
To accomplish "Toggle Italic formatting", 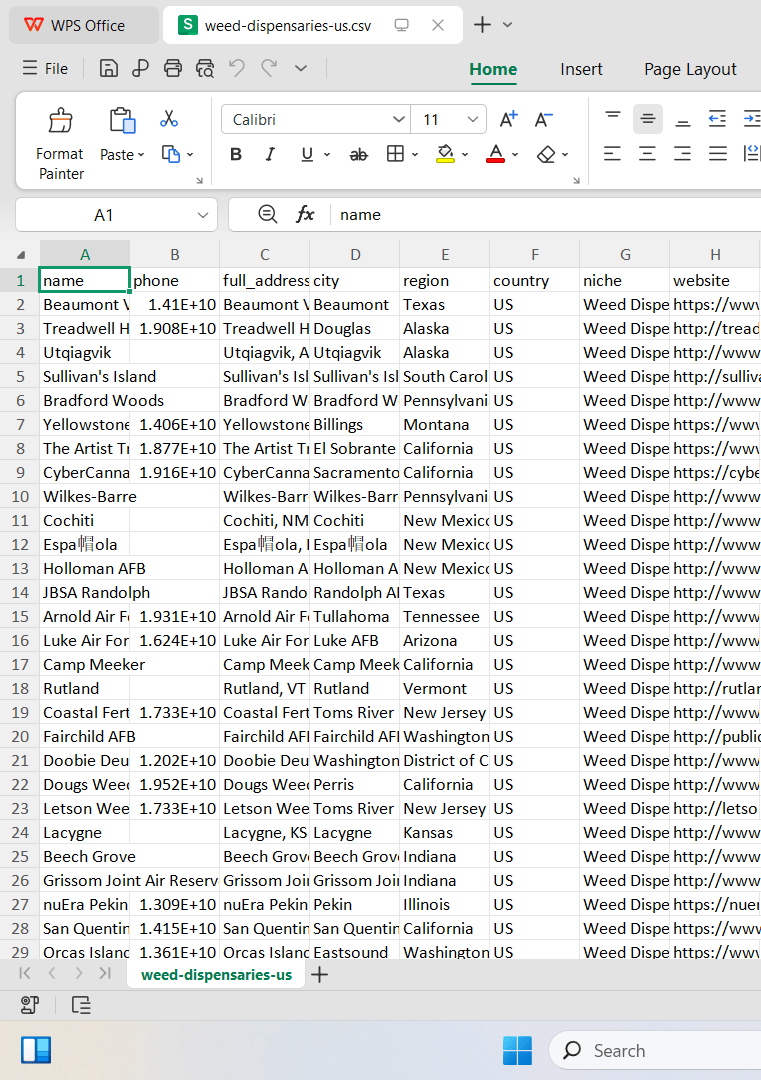I will pos(270,154).
